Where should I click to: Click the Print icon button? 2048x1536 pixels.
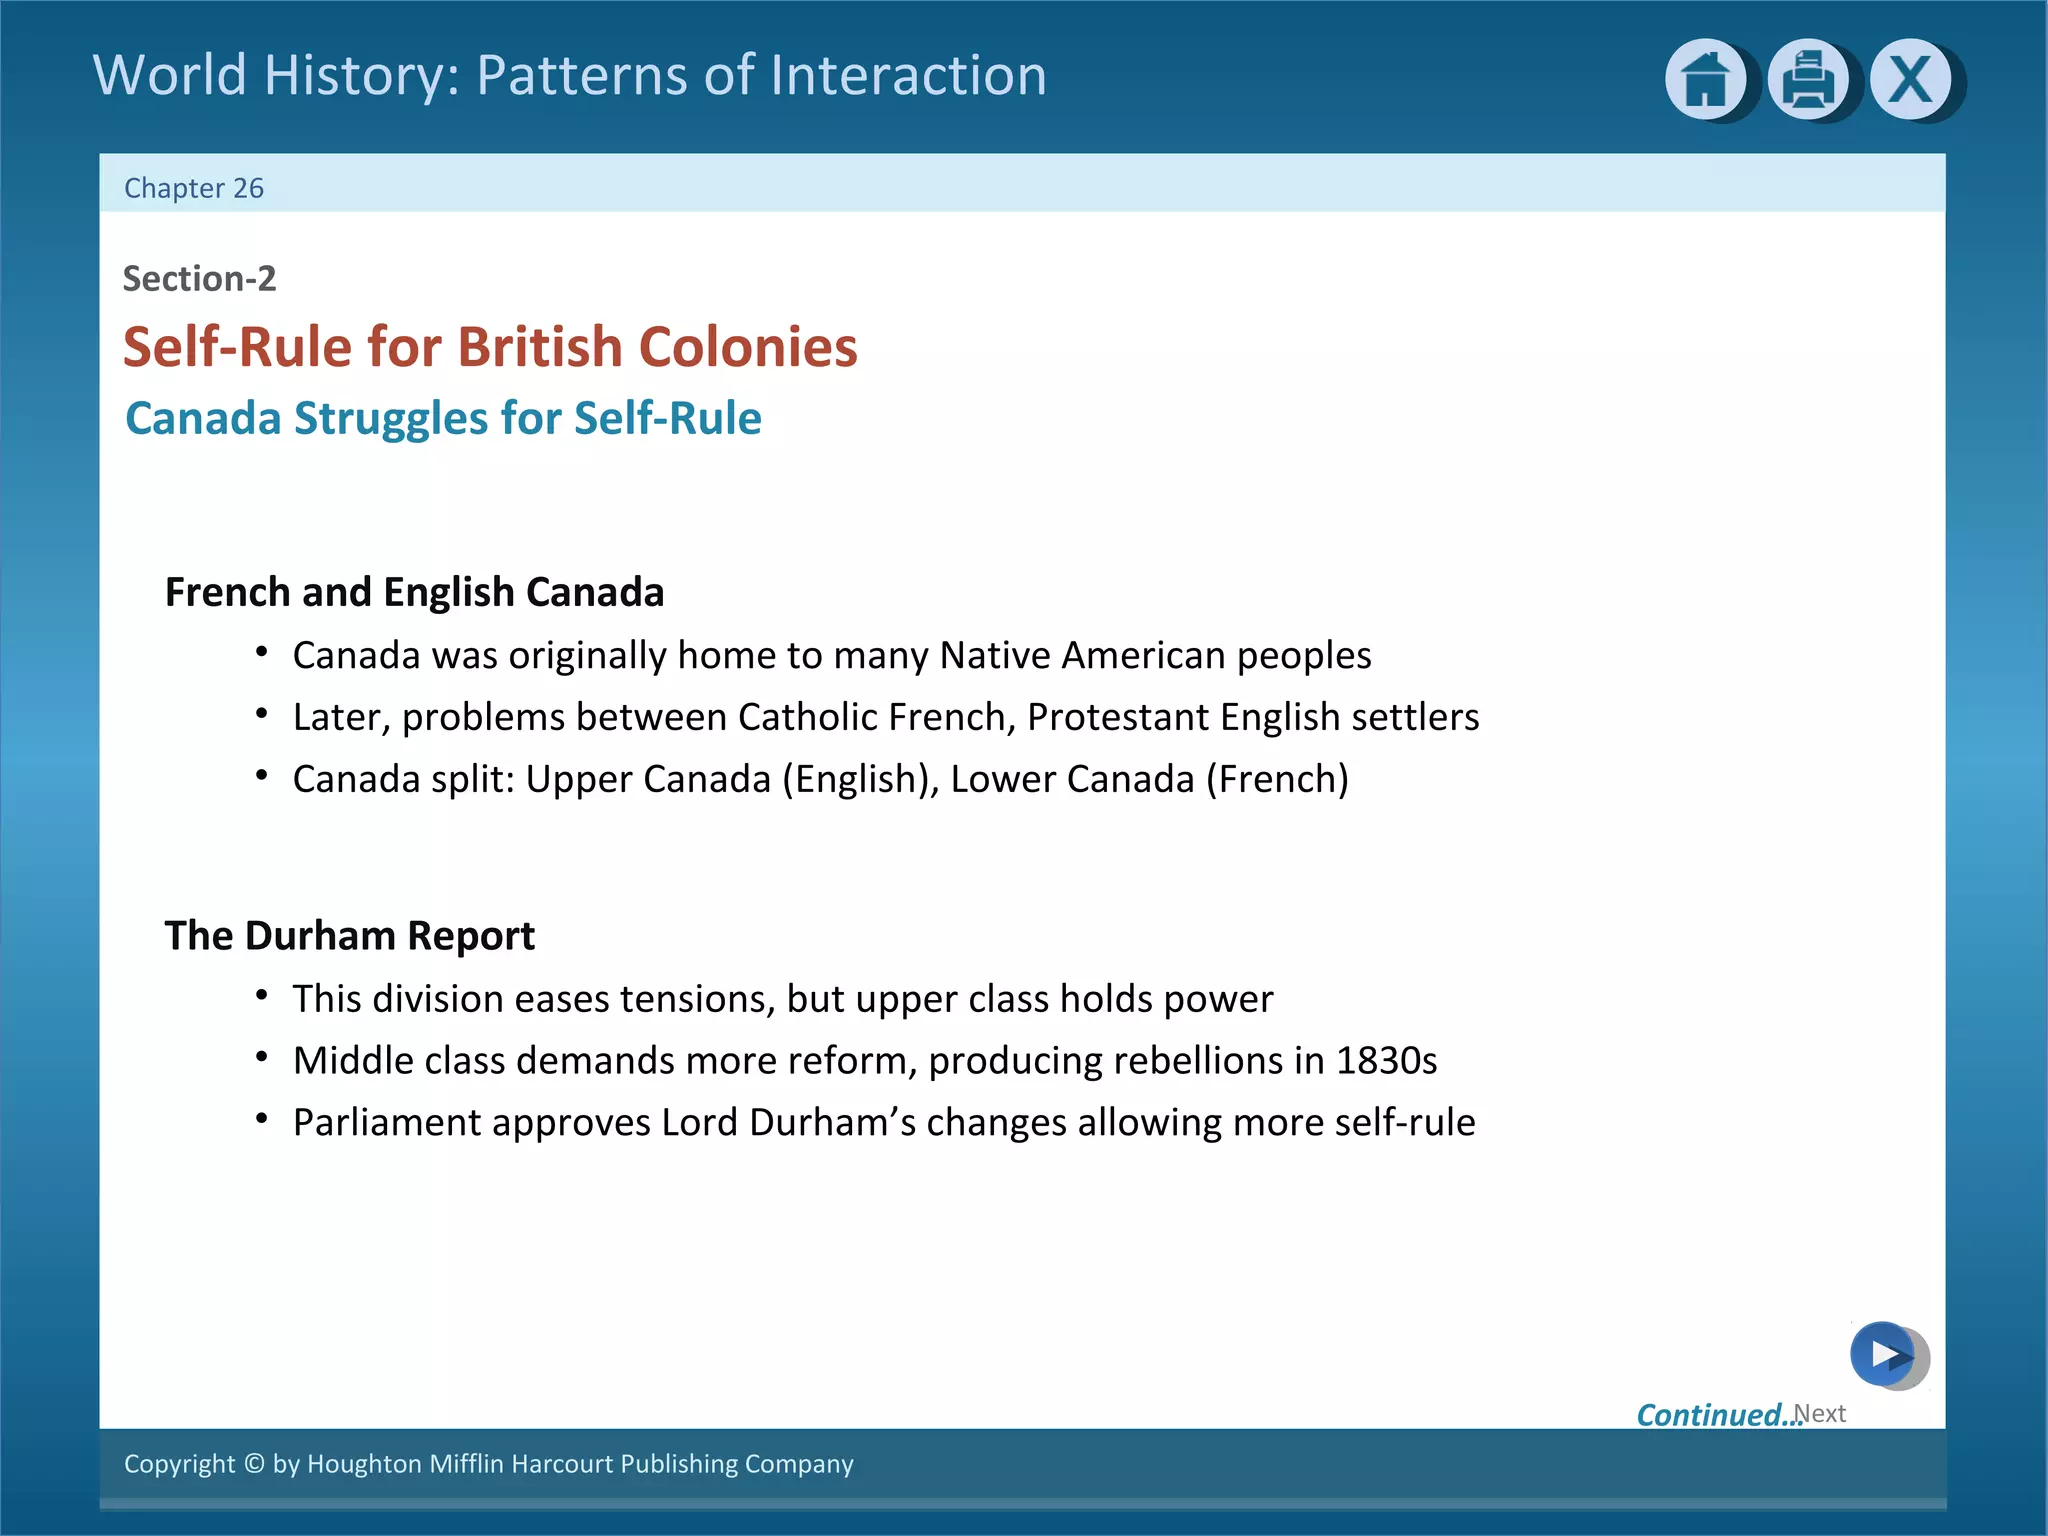click(x=1807, y=79)
